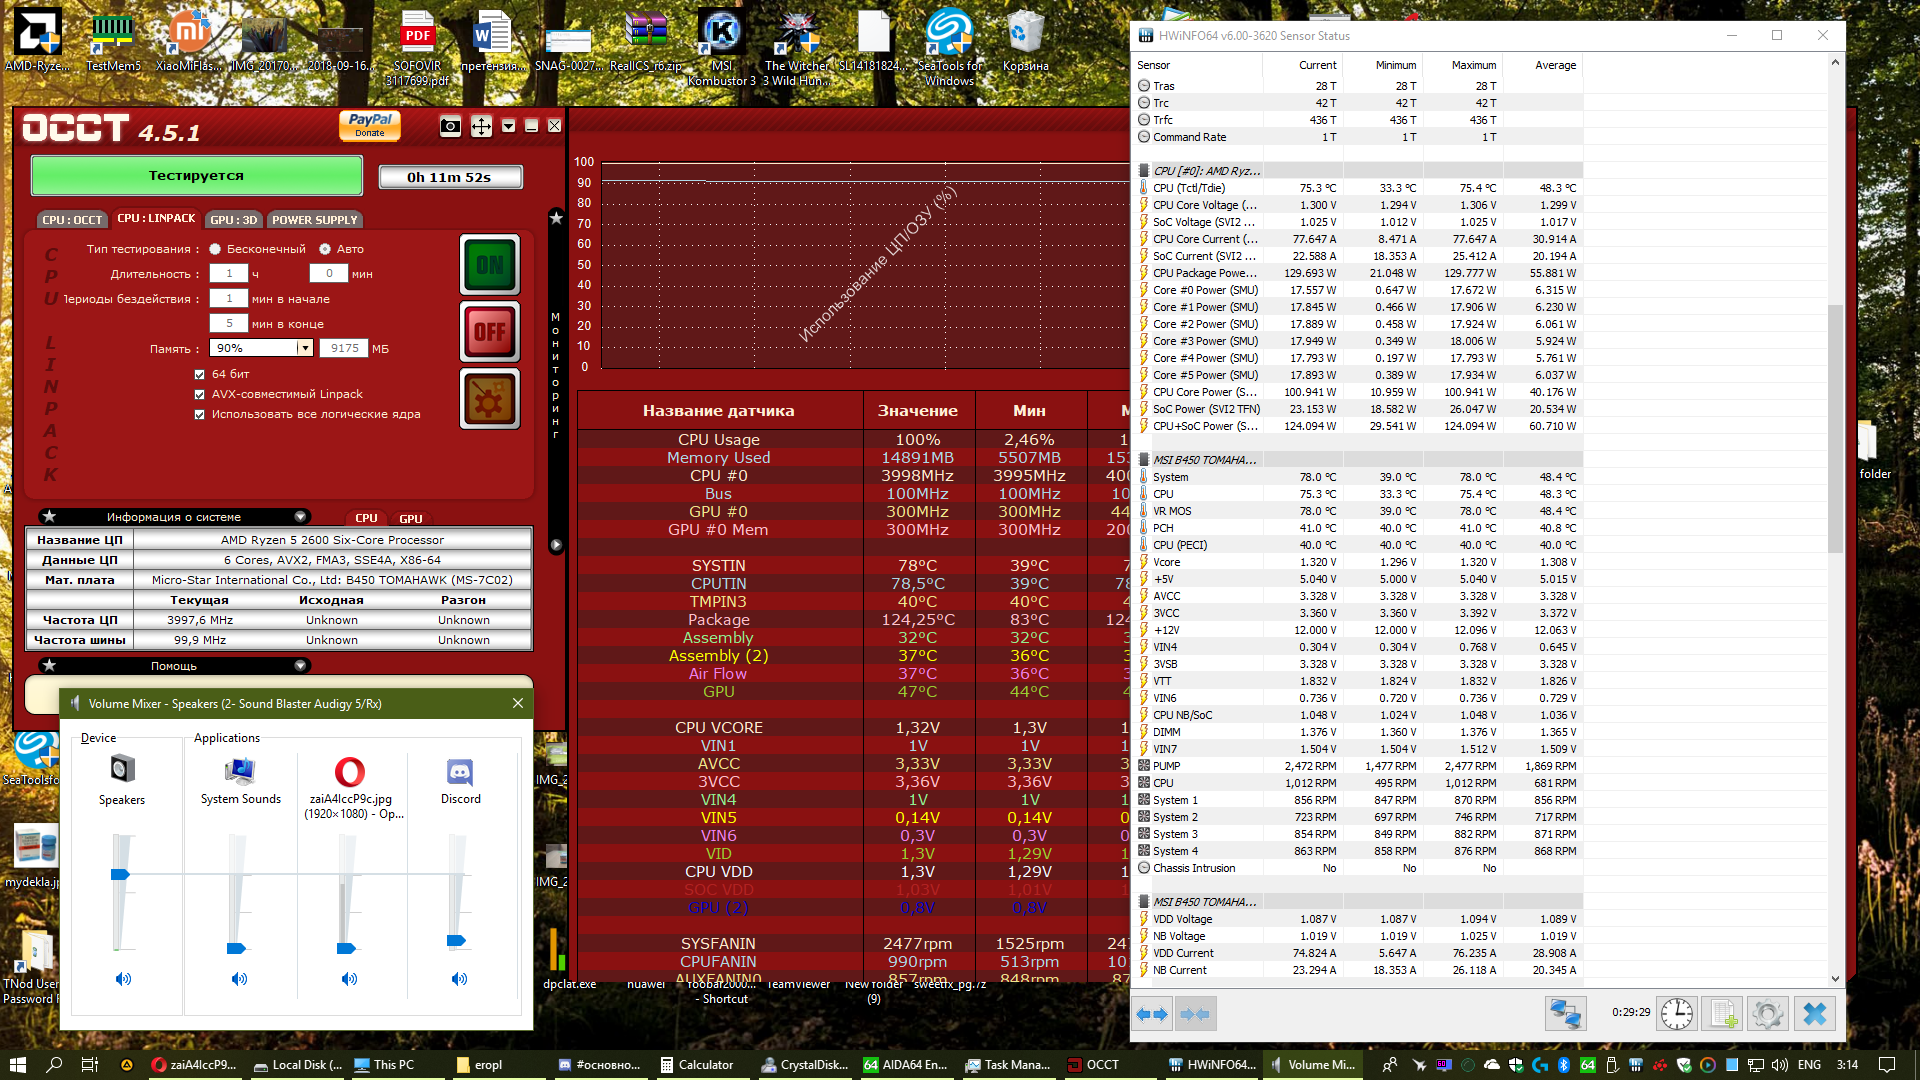Click the HWiNFO expand columns arrows icon
The height and width of the screenshot is (1080, 1920).
1152,1014
